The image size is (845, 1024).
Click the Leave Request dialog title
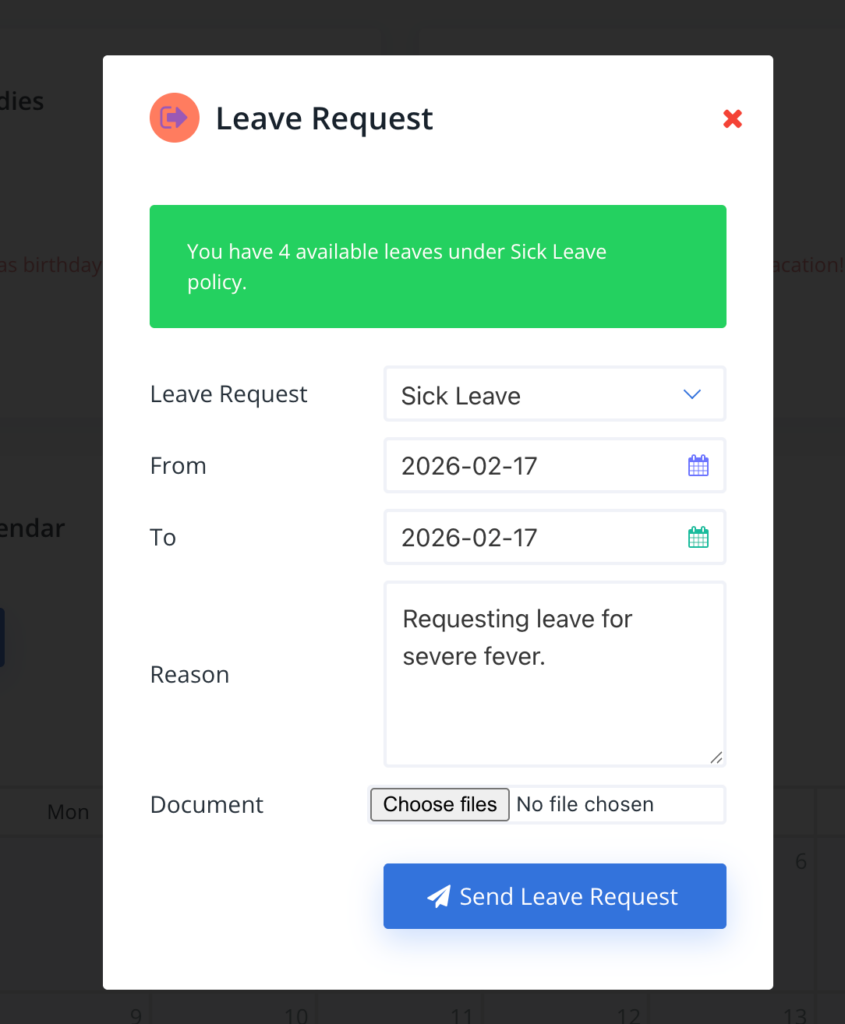pyautogui.click(x=324, y=119)
